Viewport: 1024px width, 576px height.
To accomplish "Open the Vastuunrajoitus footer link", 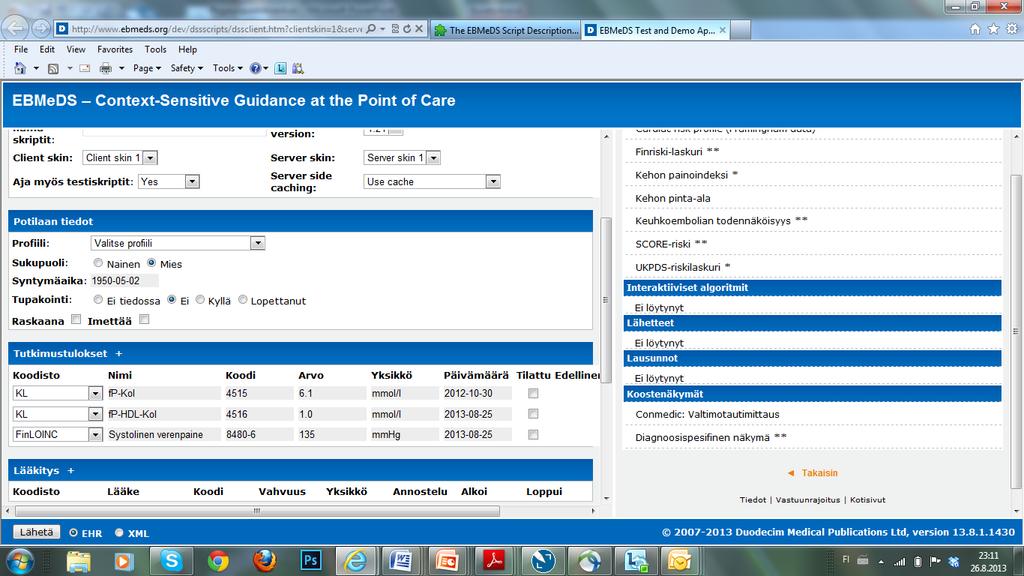I will 808,500.
